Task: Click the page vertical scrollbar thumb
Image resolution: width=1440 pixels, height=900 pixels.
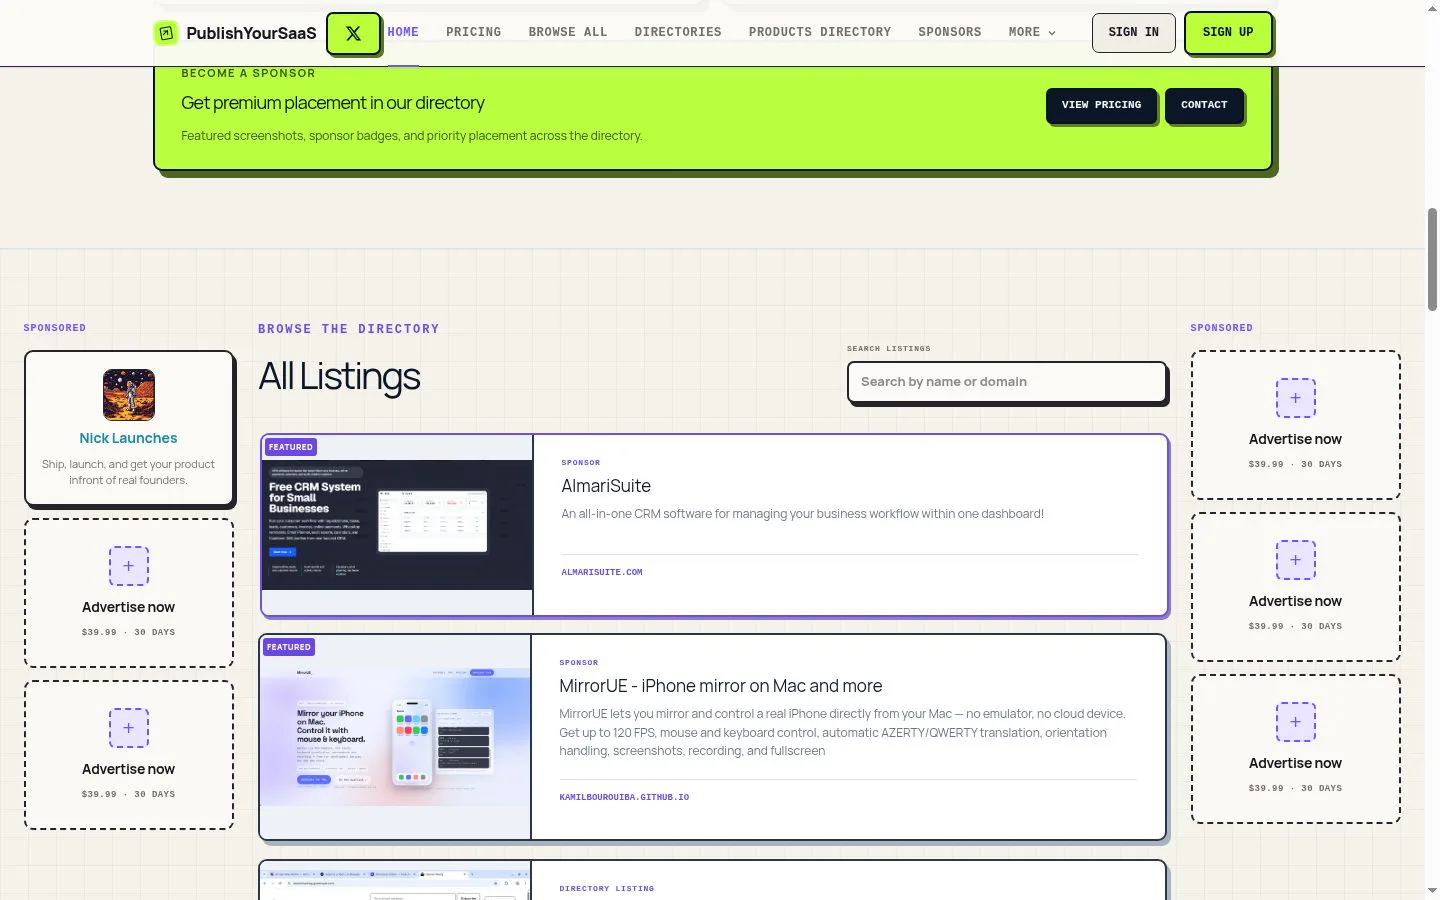Action: [1432, 260]
